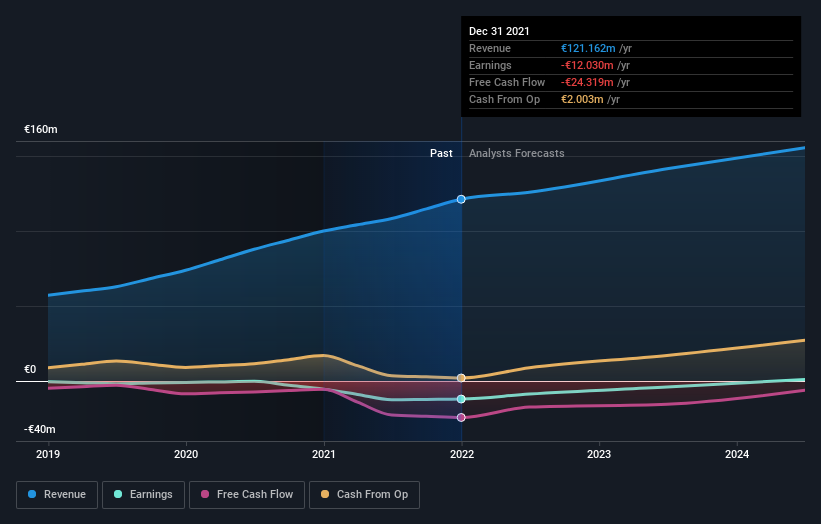
Task: Toggle the Earnings series legend button
Action: 143,495
